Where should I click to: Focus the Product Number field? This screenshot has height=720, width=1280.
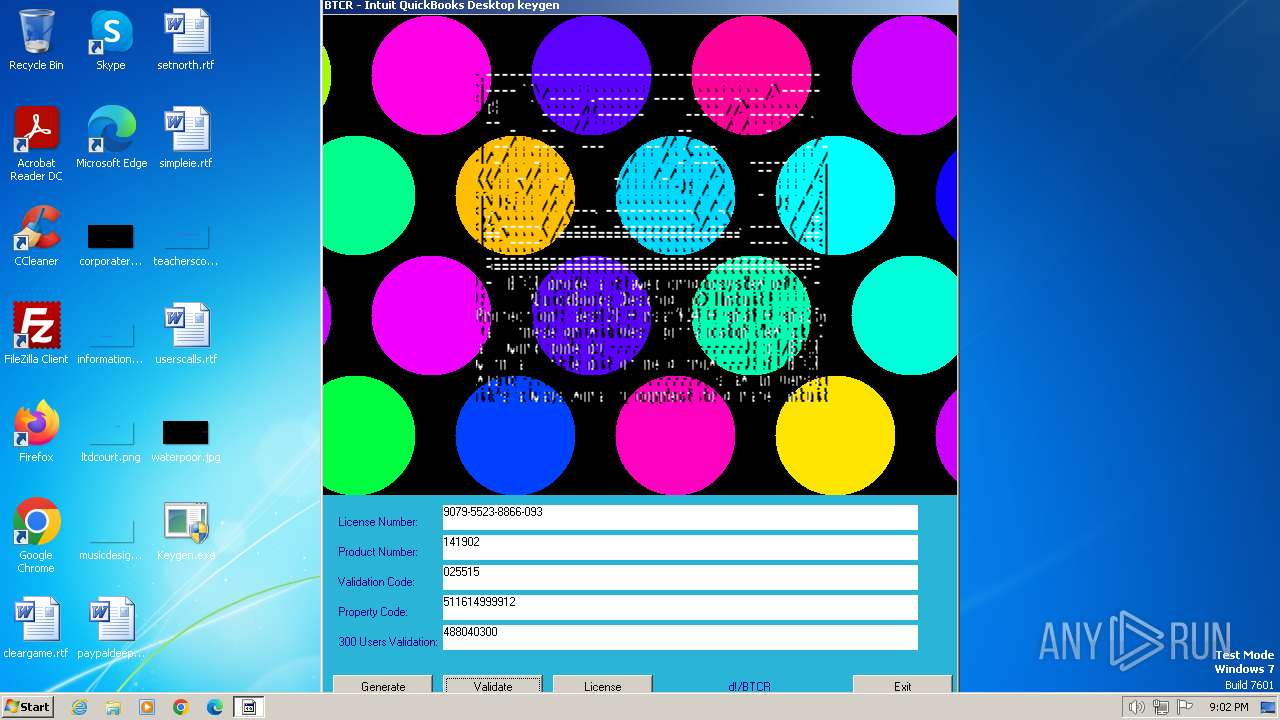[x=680, y=547]
